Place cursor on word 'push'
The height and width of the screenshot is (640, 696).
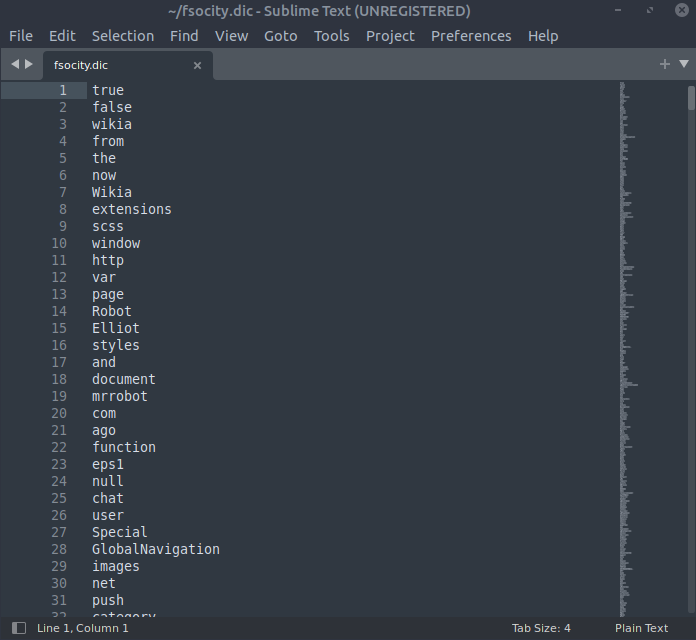(x=108, y=600)
